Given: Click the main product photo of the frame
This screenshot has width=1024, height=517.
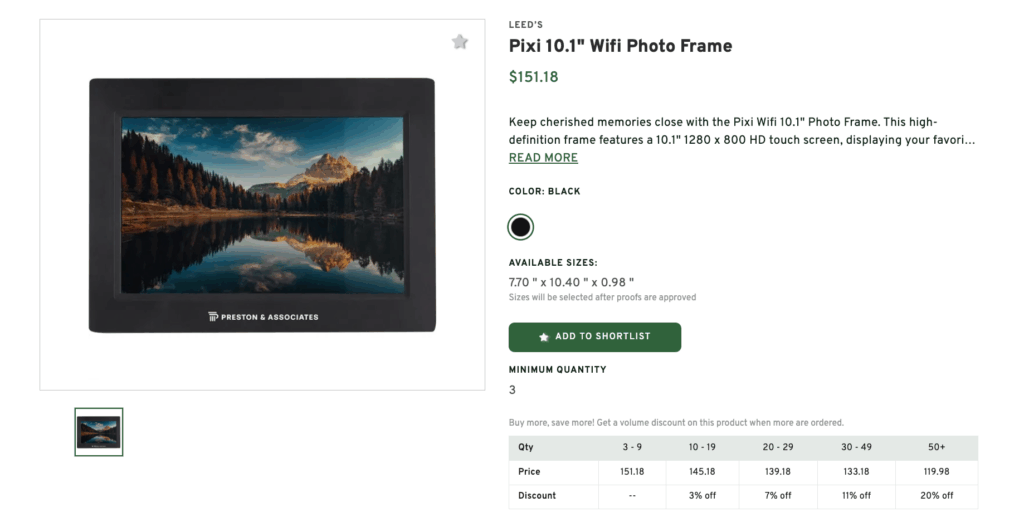Looking at the screenshot, I should 262,205.
